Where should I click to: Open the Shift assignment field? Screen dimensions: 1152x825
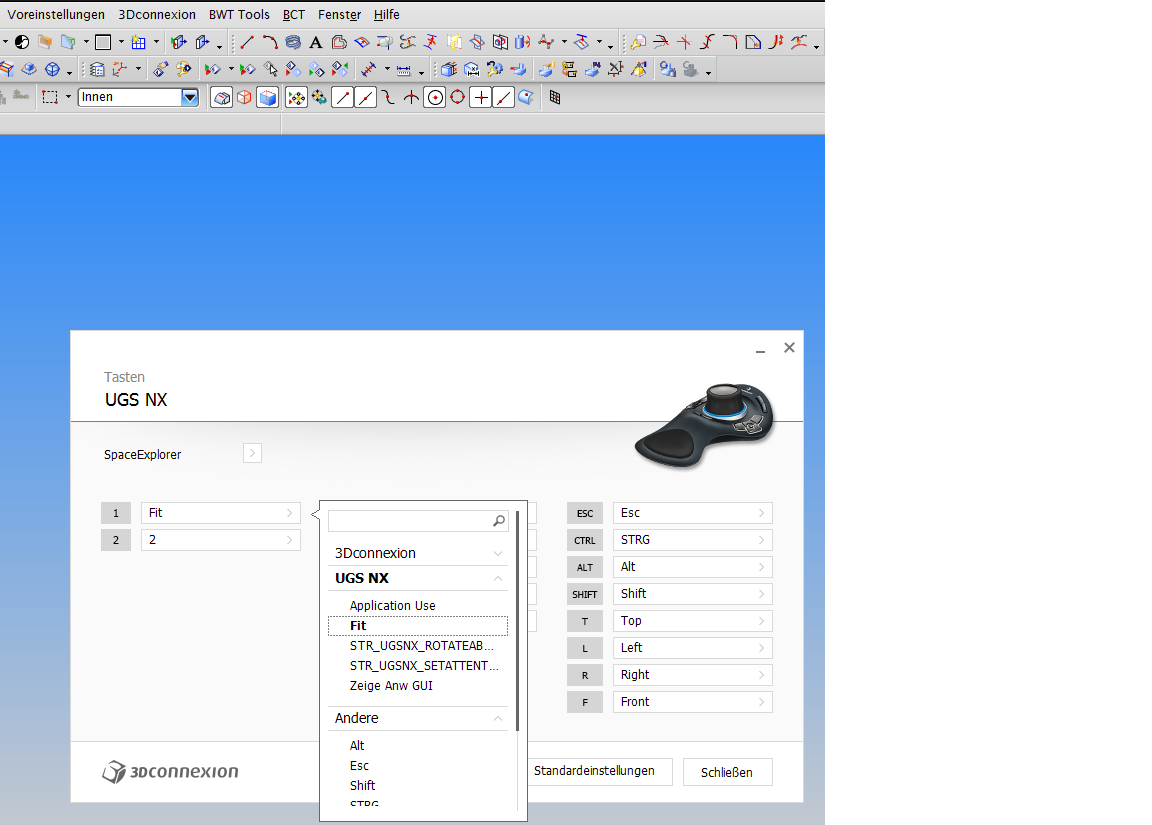point(692,594)
